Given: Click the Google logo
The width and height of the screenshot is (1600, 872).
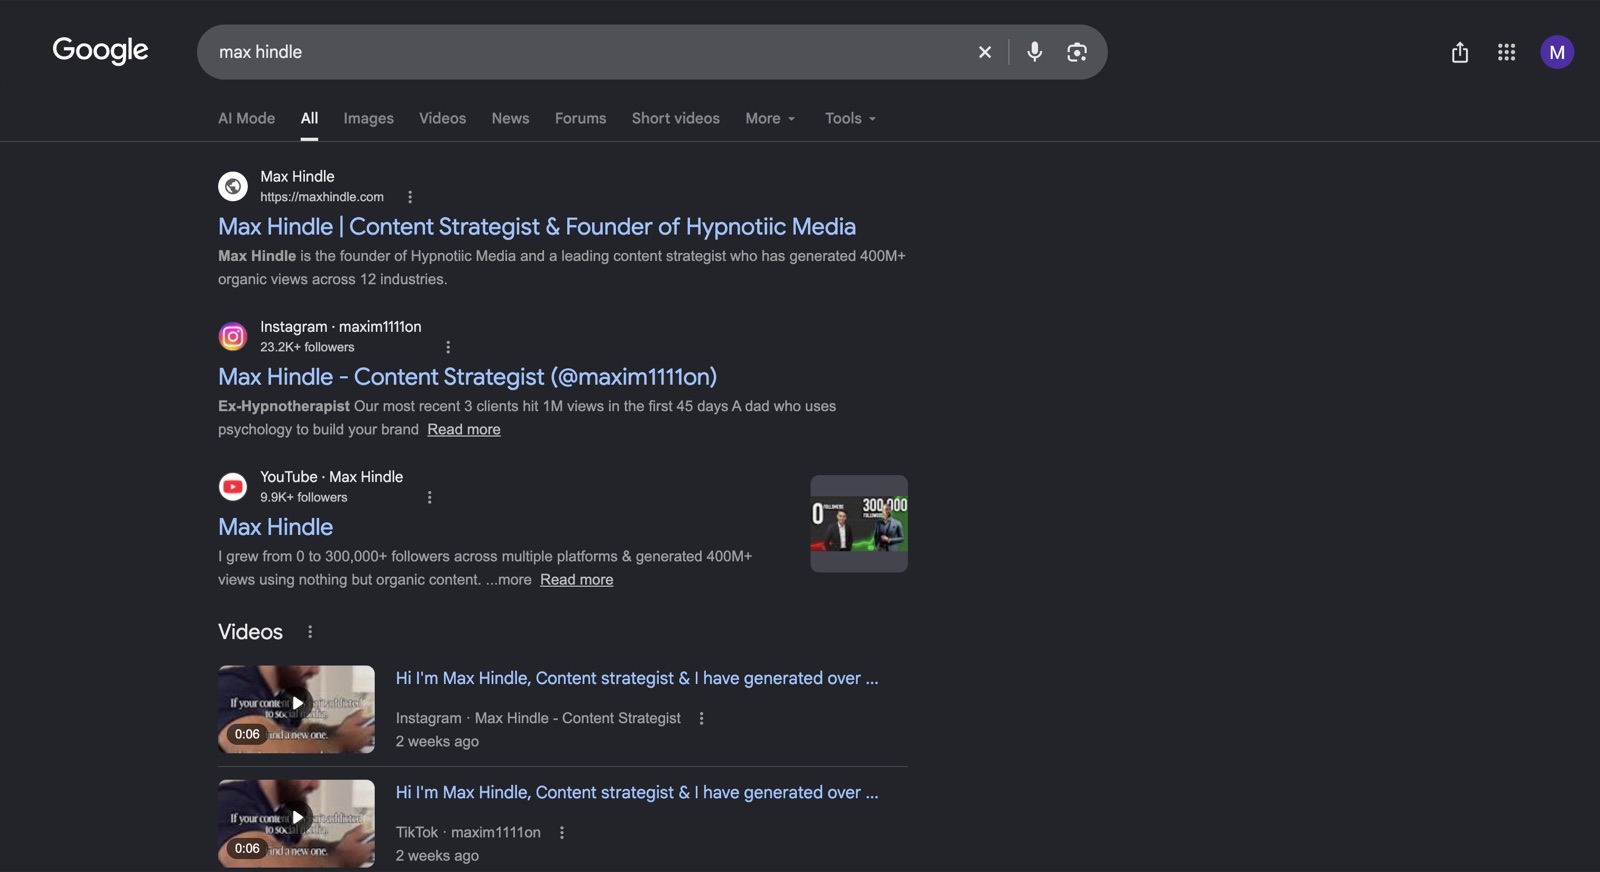Looking at the screenshot, I should [x=100, y=50].
